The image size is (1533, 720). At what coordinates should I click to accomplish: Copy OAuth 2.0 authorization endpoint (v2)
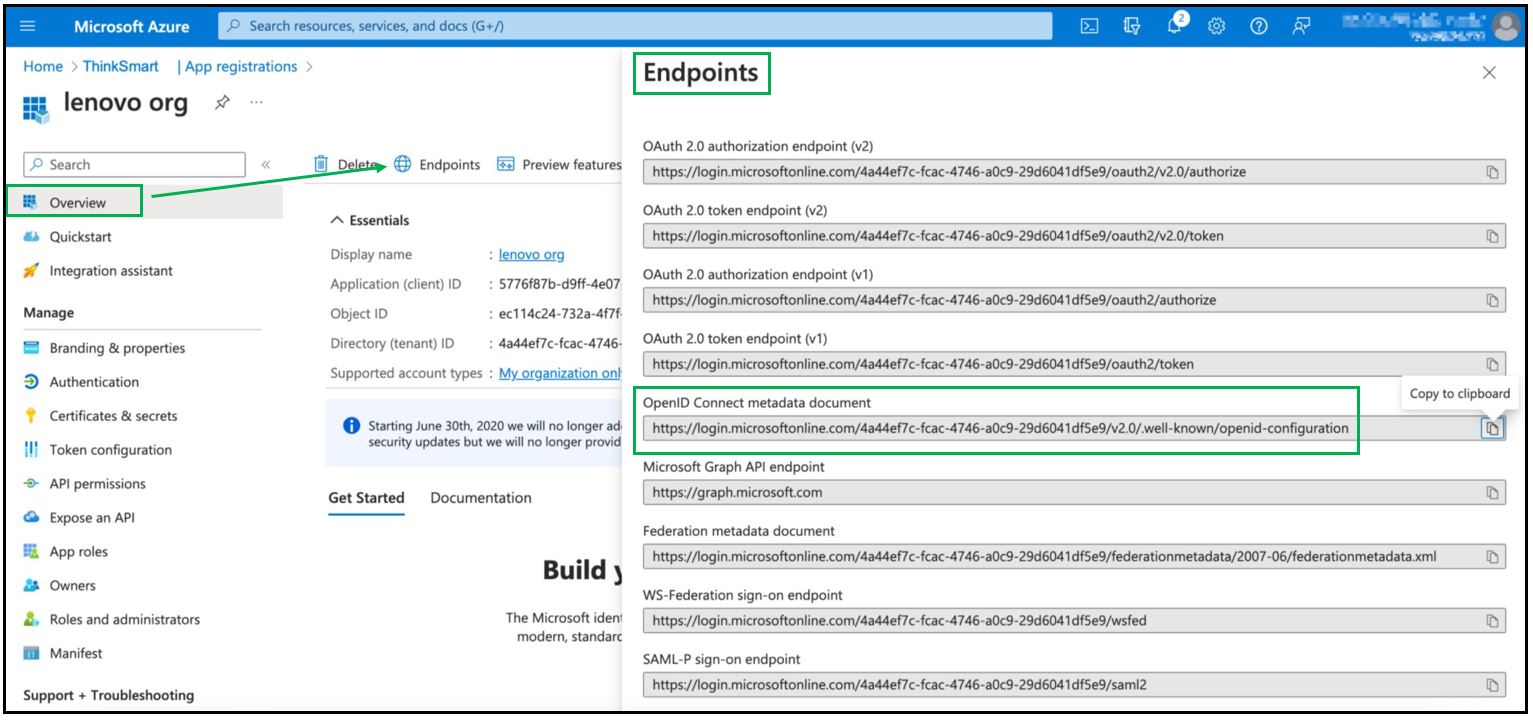pos(1491,172)
